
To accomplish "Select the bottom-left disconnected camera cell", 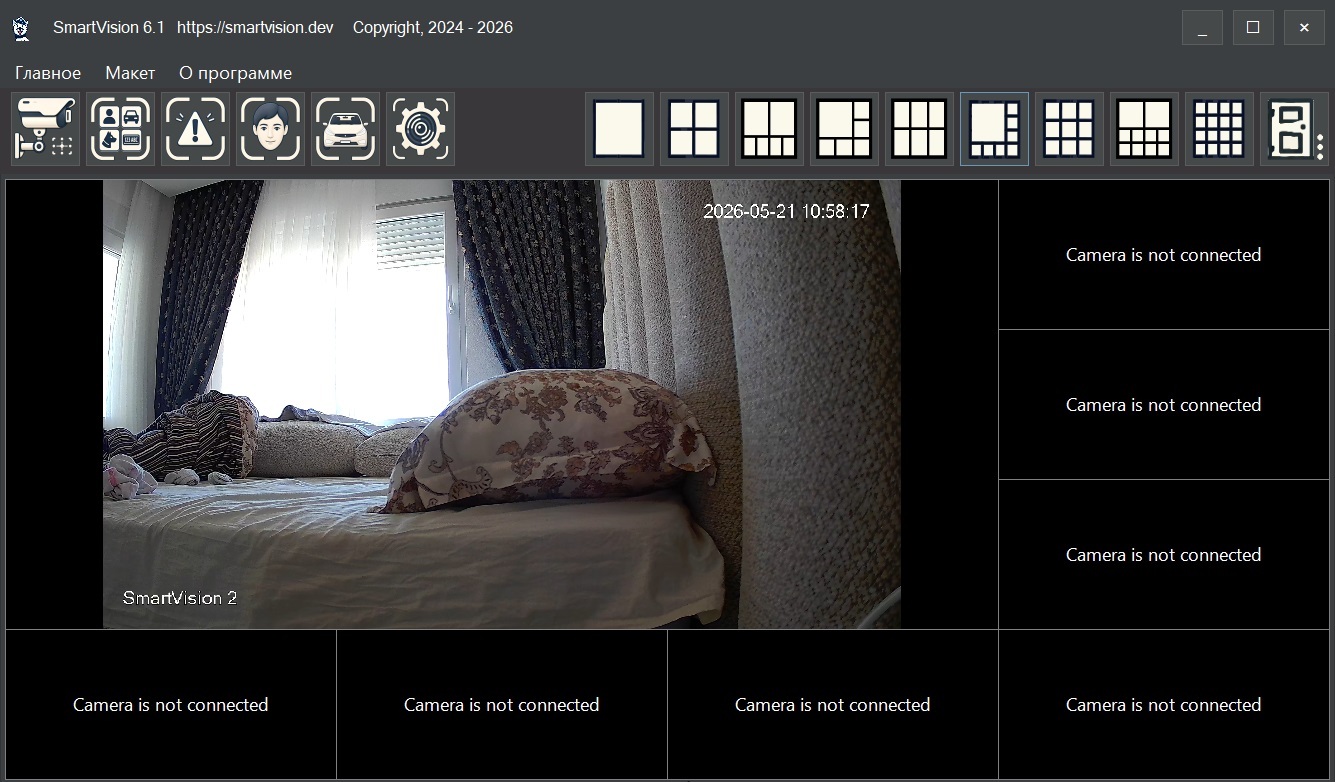I will [x=171, y=705].
